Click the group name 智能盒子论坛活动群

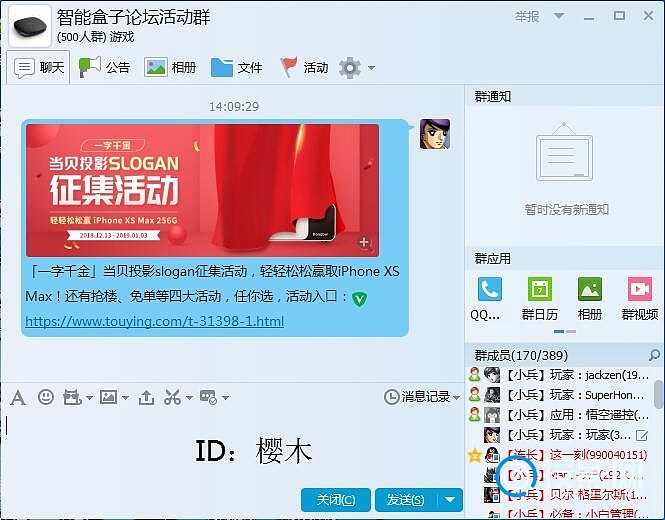(134, 18)
